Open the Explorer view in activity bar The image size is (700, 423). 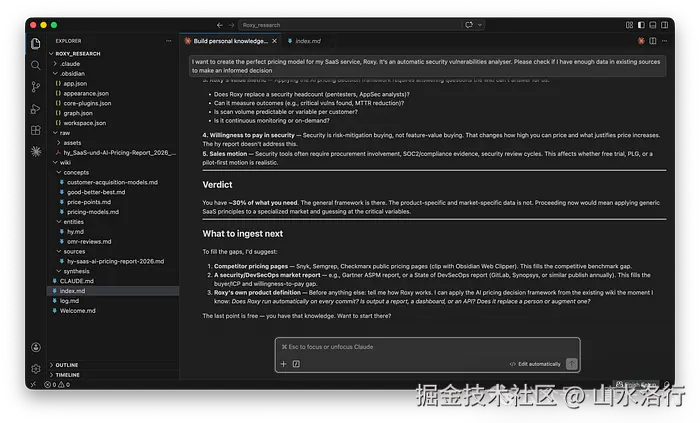click(36, 43)
